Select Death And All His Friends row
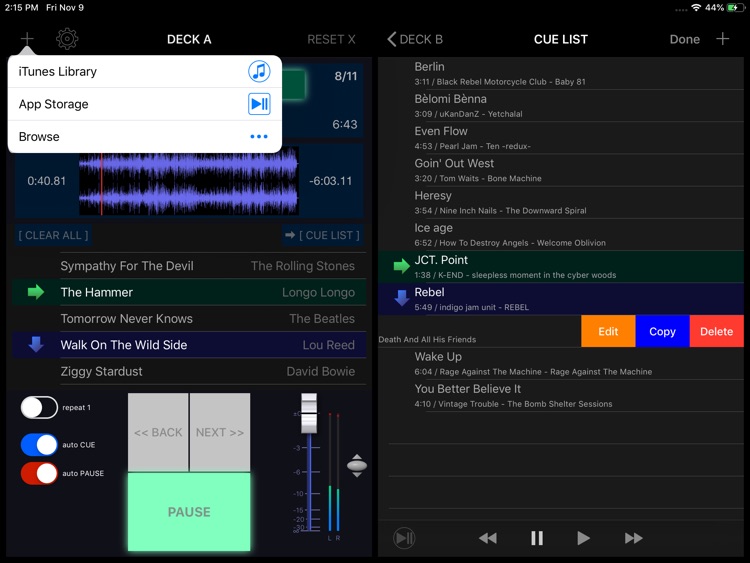 [x=480, y=331]
